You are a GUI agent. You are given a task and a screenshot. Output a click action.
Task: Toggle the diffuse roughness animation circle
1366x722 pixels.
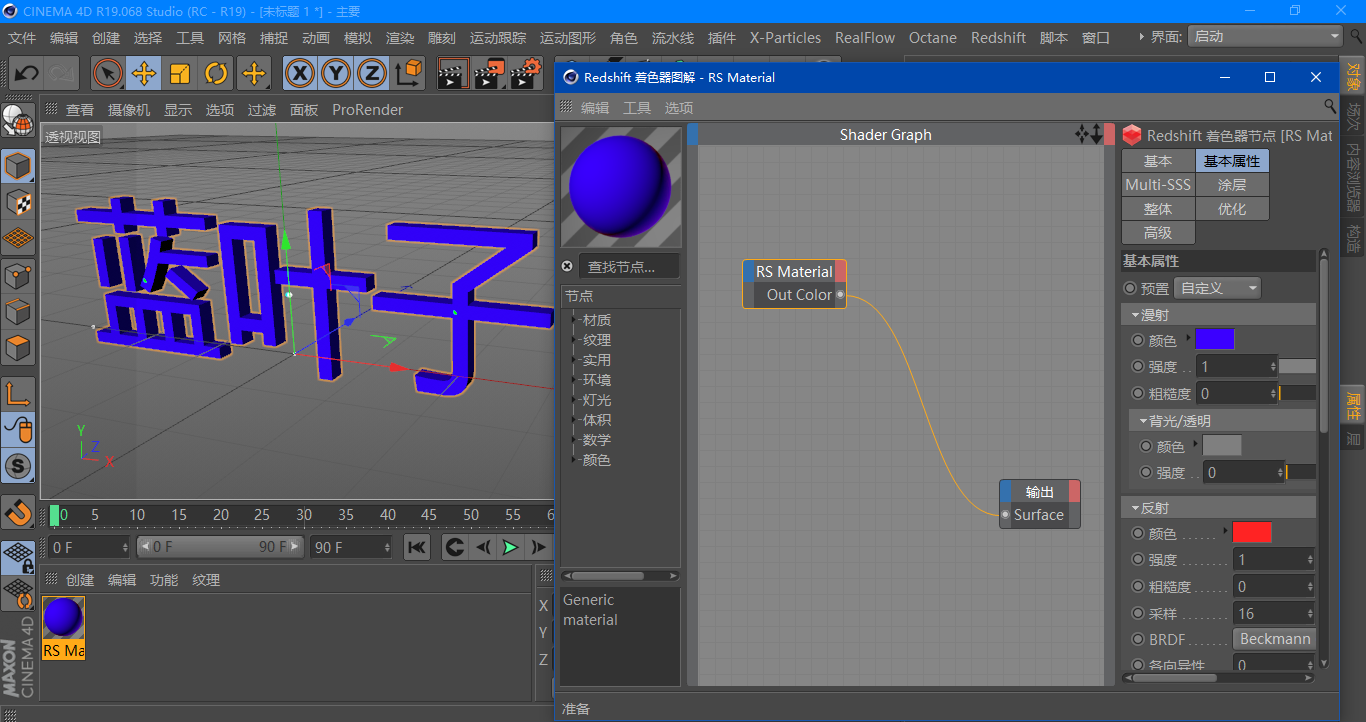click(x=1138, y=393)
